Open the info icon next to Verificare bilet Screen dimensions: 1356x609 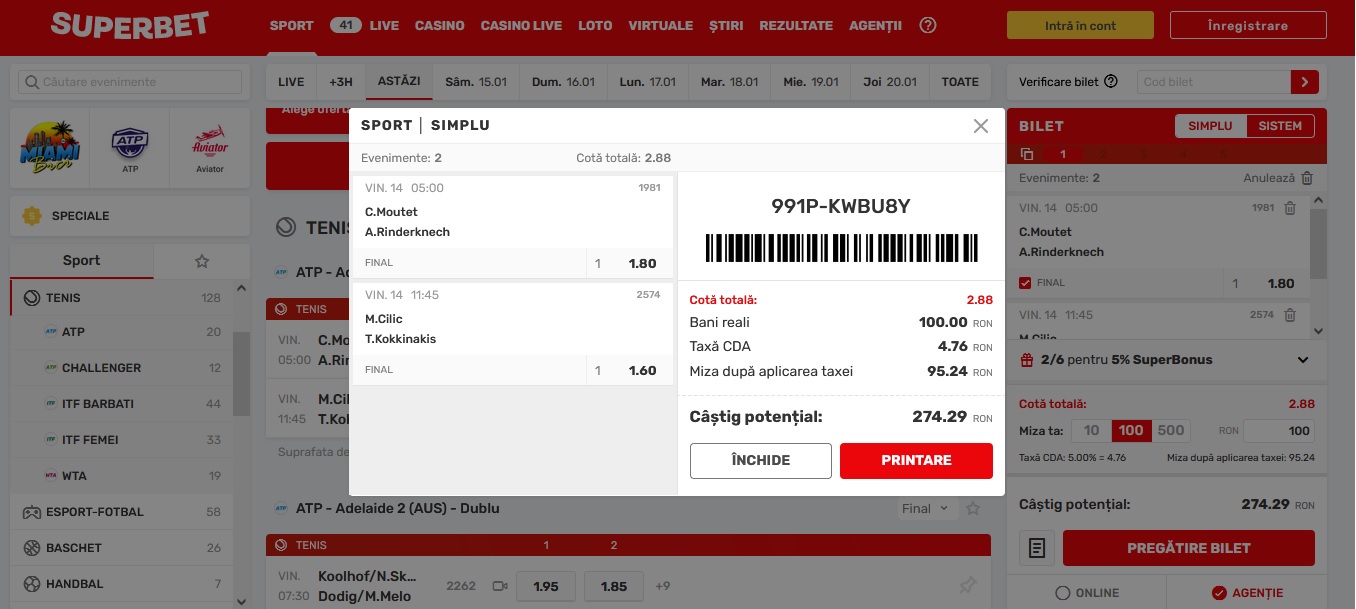[1111, 82]
